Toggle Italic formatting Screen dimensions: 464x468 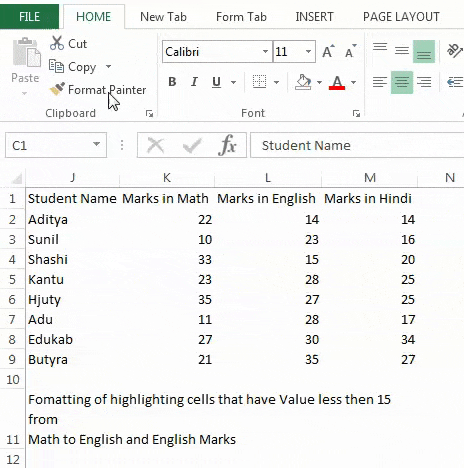pos(194,82)
